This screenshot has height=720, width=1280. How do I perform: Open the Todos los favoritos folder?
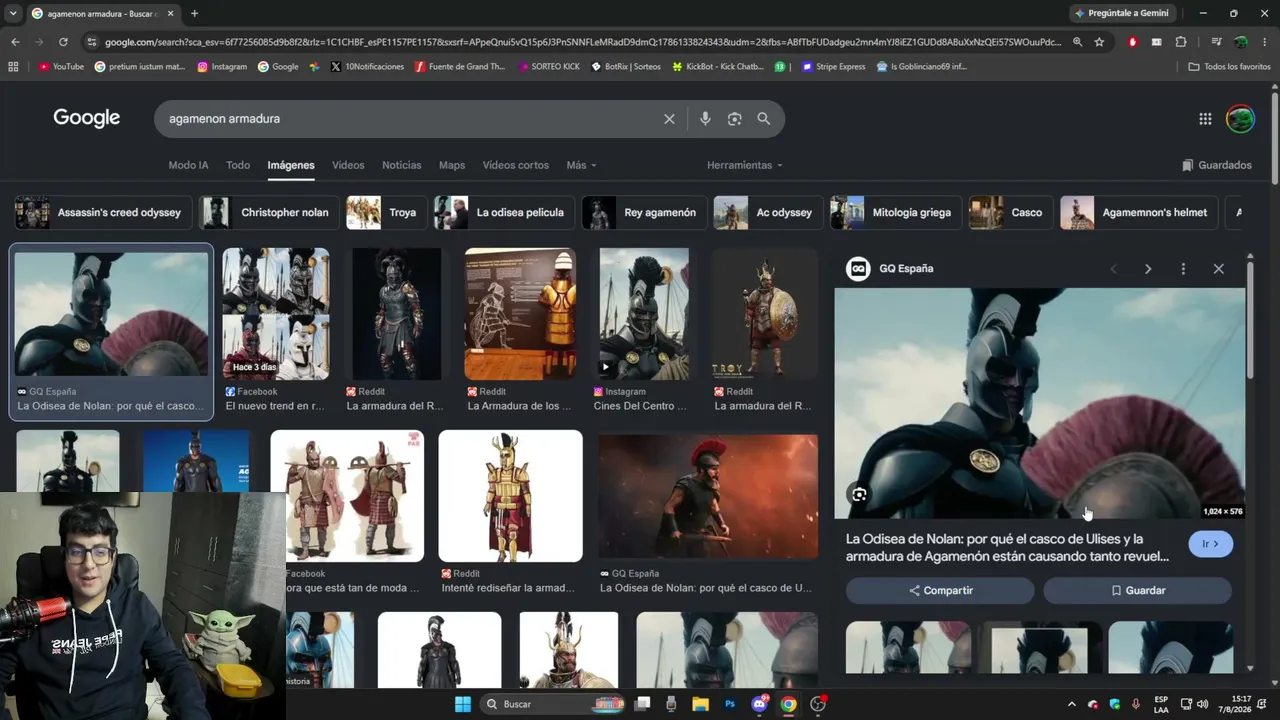click(1229, 67)
